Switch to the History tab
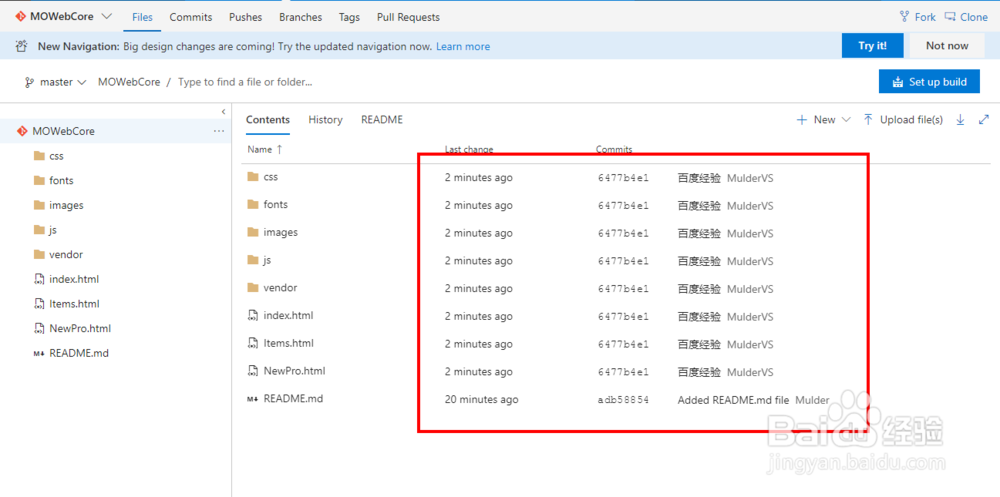The image size is (1000, 497). (x=325, y=120)
